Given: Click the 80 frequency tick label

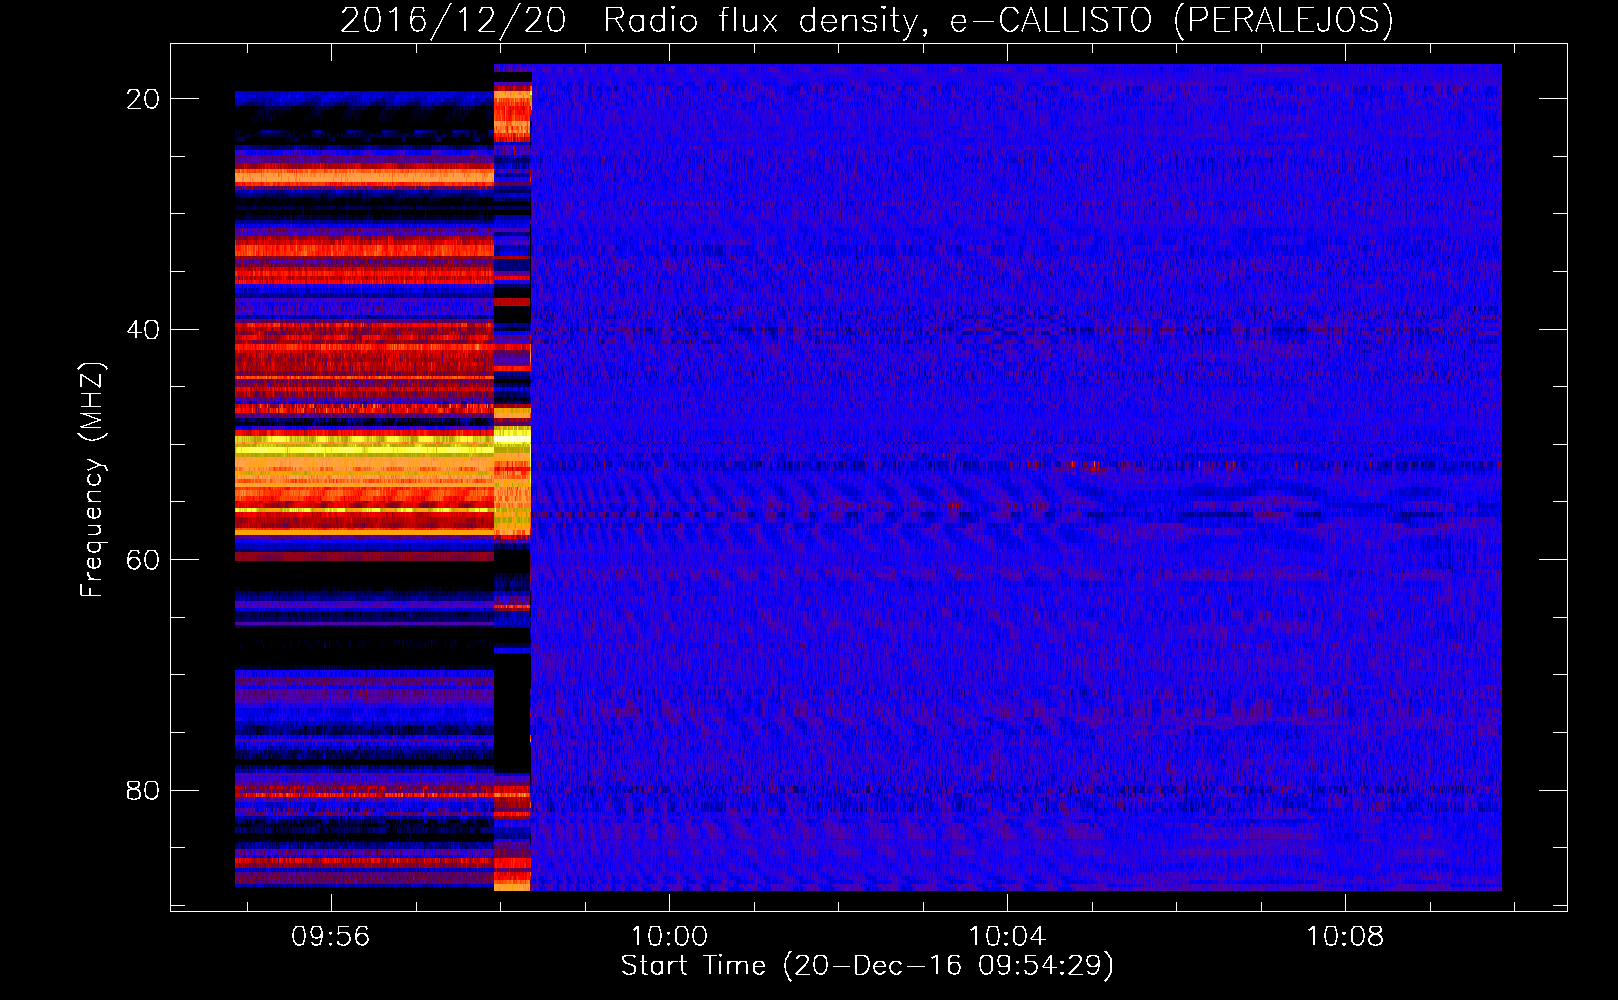Looking at the screenshot, I should (143, 790).
